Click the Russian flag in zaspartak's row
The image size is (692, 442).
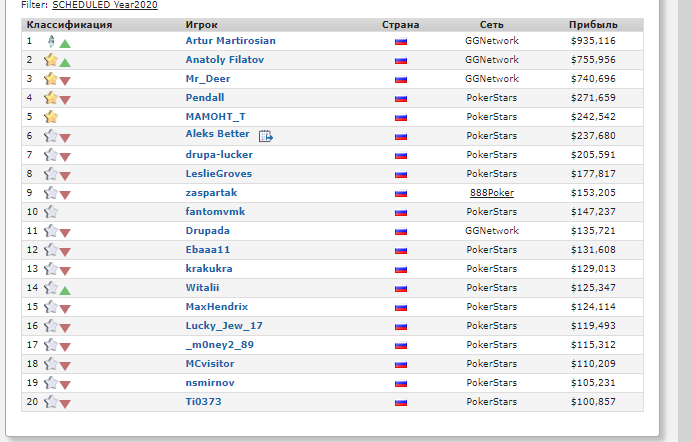click(x=401, y=193)
